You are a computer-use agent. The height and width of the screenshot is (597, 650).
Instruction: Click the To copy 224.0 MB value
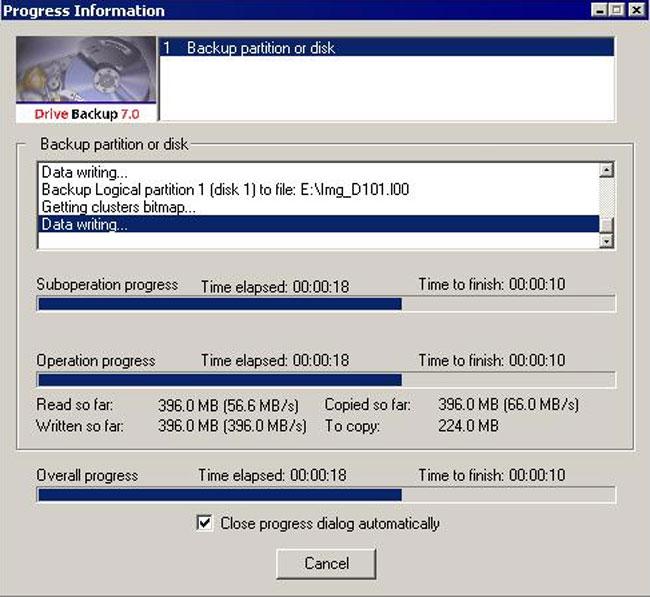pos(468,426)
